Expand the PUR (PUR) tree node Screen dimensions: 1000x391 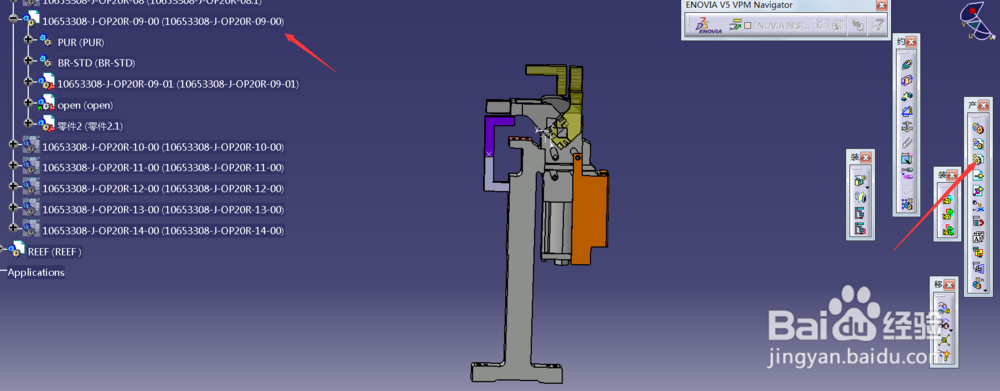pos(27,40)
